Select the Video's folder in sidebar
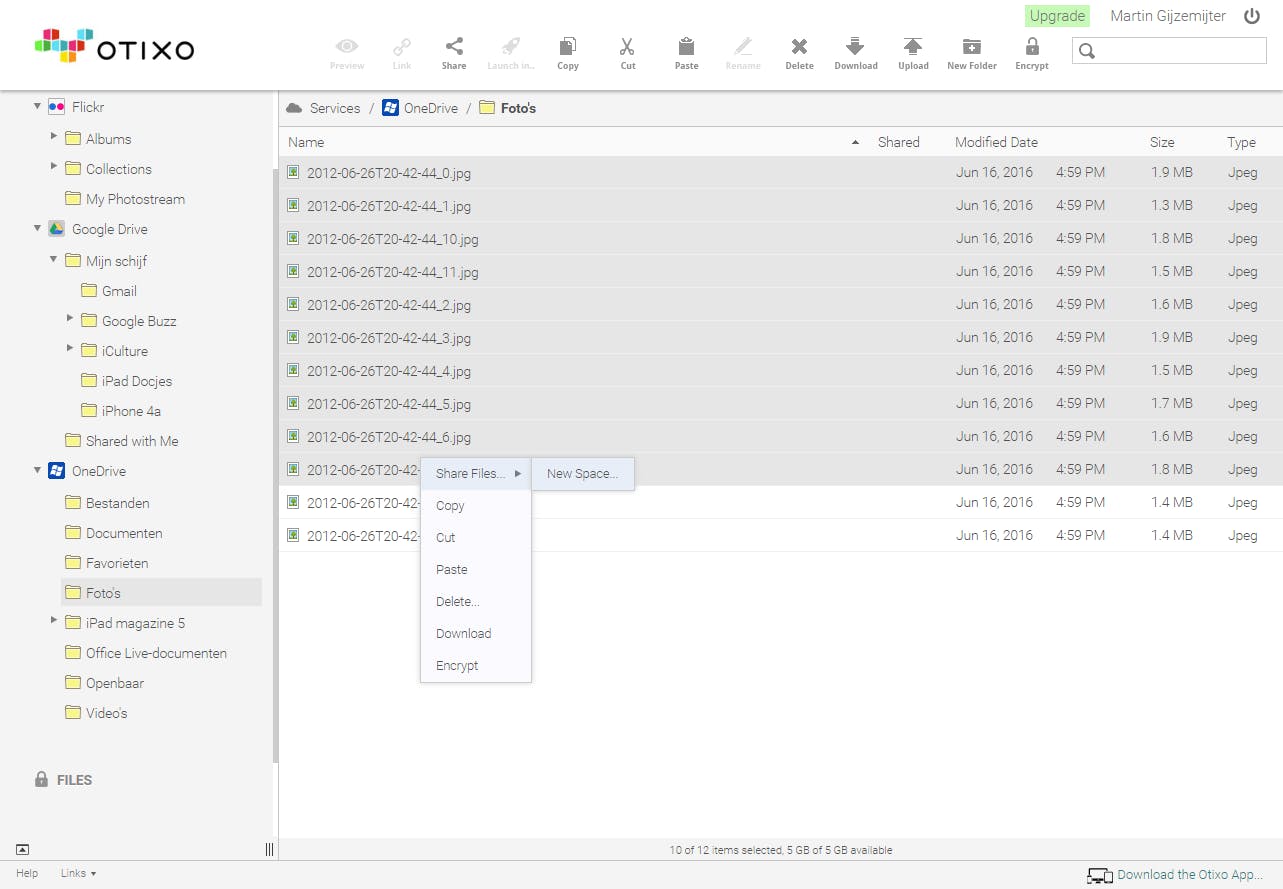Viewport: 1283px width, 889px height. (106, 713)
